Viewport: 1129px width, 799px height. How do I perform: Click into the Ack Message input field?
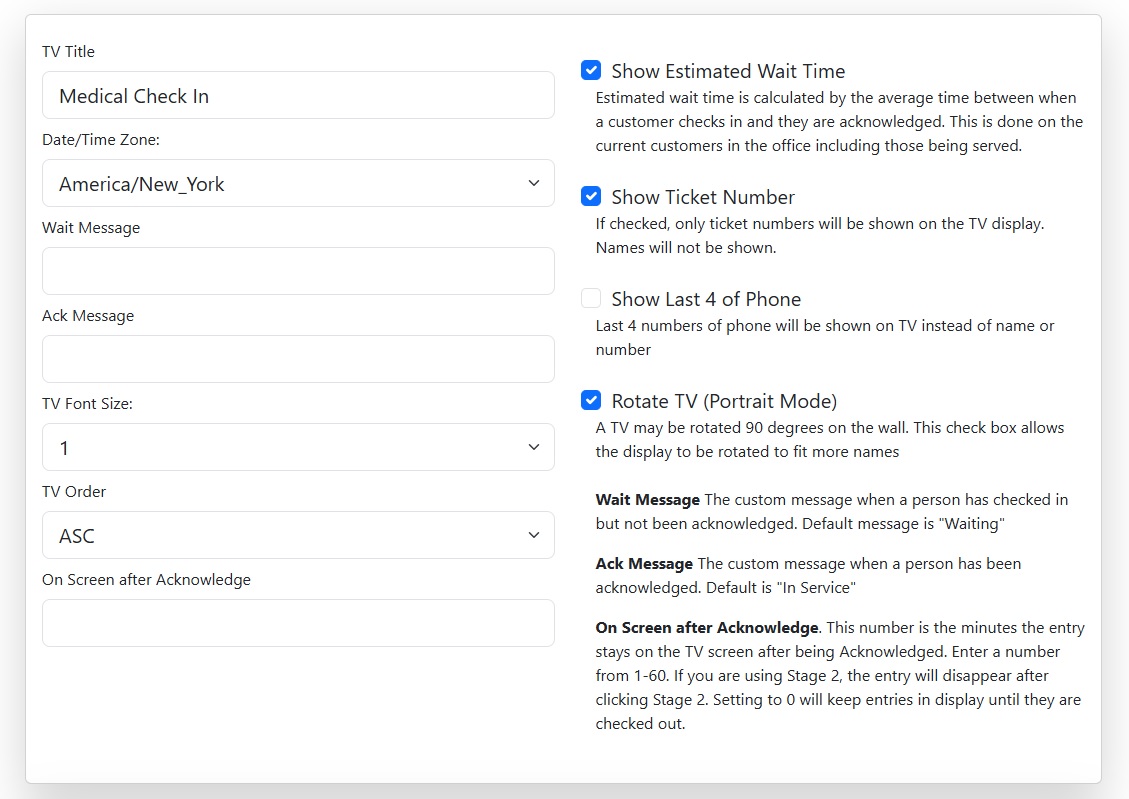pyautogui.click(x=298, y=359)
